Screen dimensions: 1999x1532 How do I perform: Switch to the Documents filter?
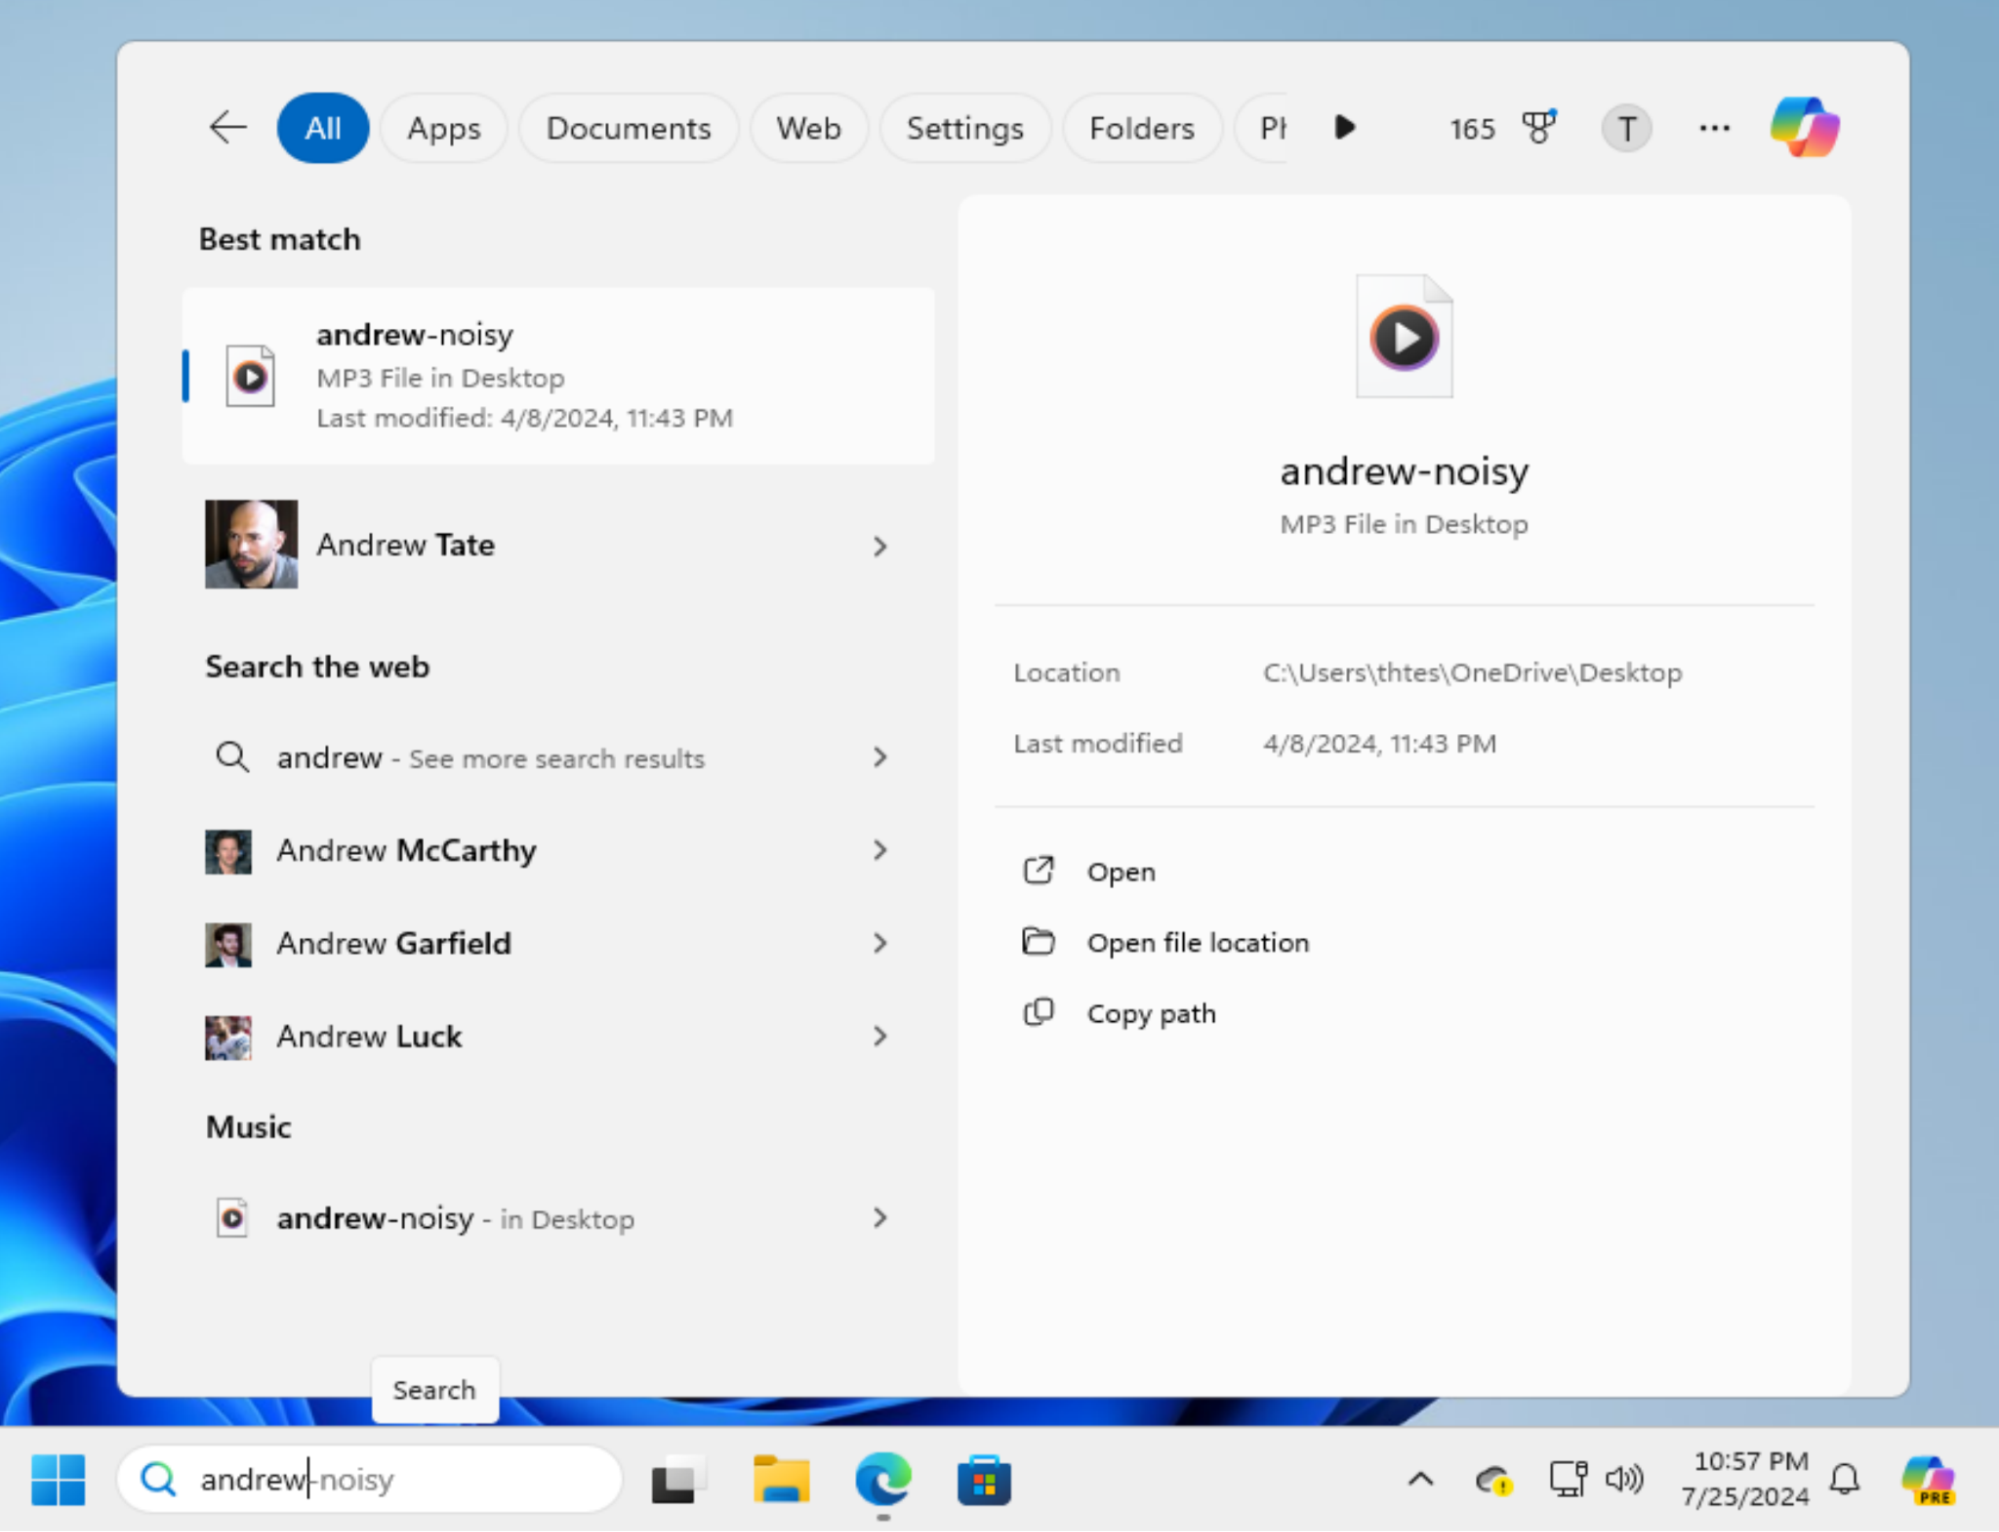click(x=628, y=128)
